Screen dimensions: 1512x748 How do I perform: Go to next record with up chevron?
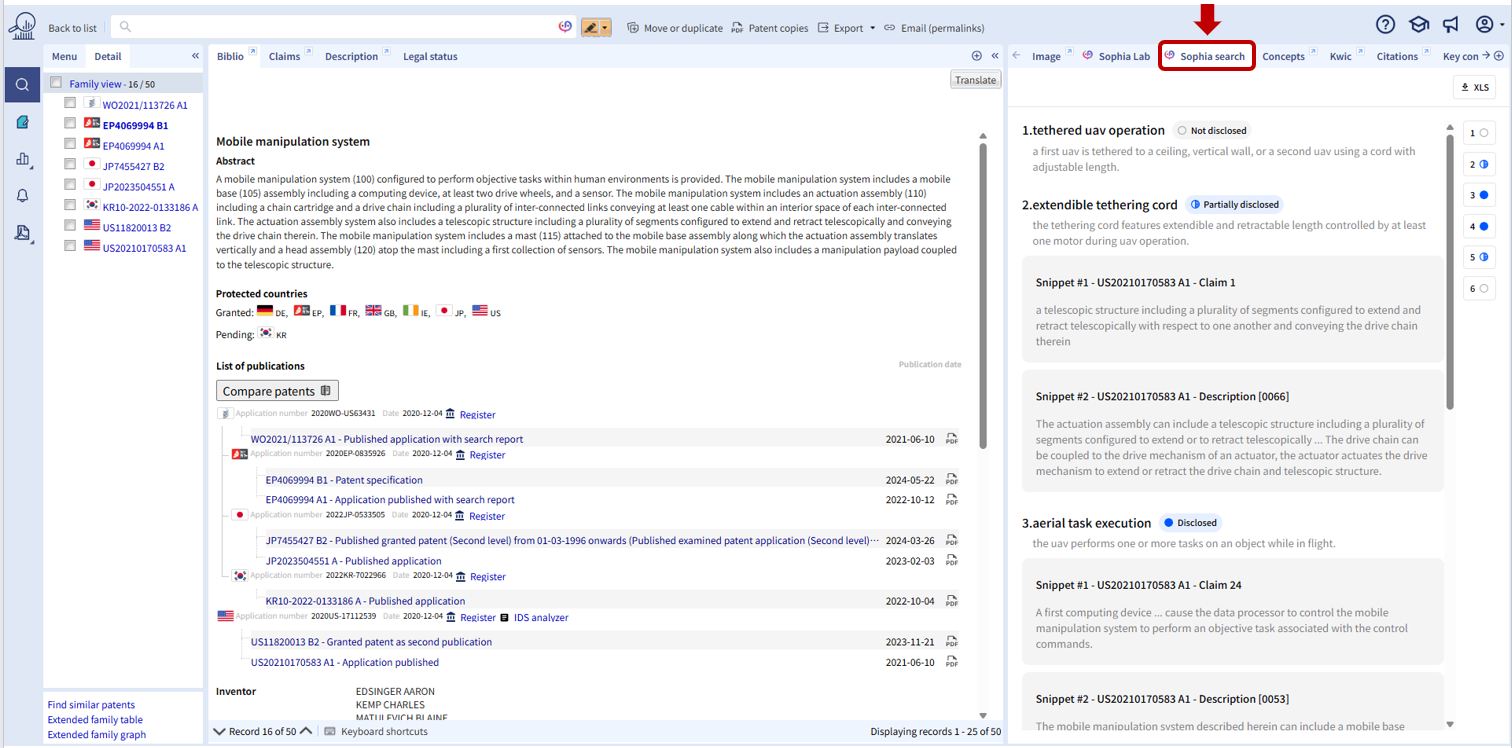tap(306, 732)
